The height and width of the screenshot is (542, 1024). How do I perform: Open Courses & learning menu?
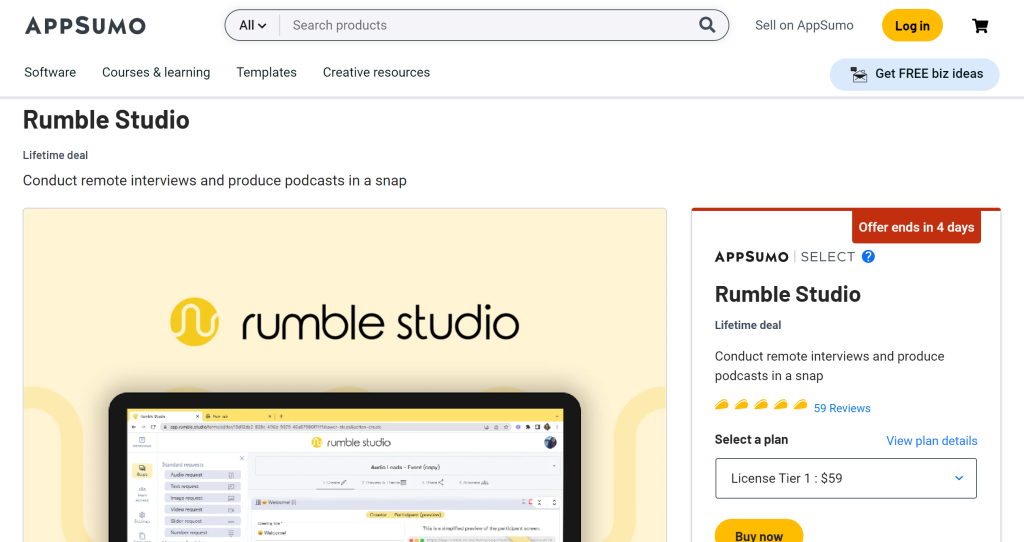[156, 72]
